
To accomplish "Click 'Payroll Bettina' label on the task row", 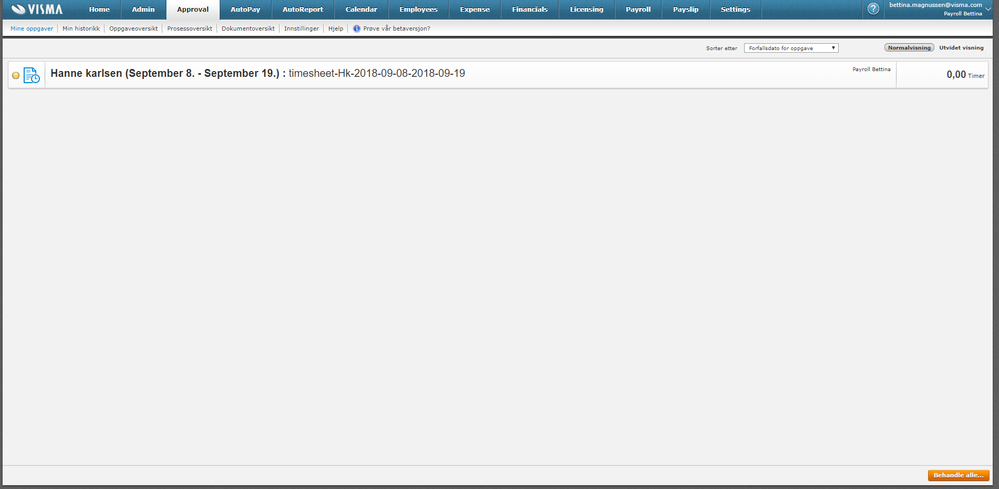I will (x=872, y=69).
